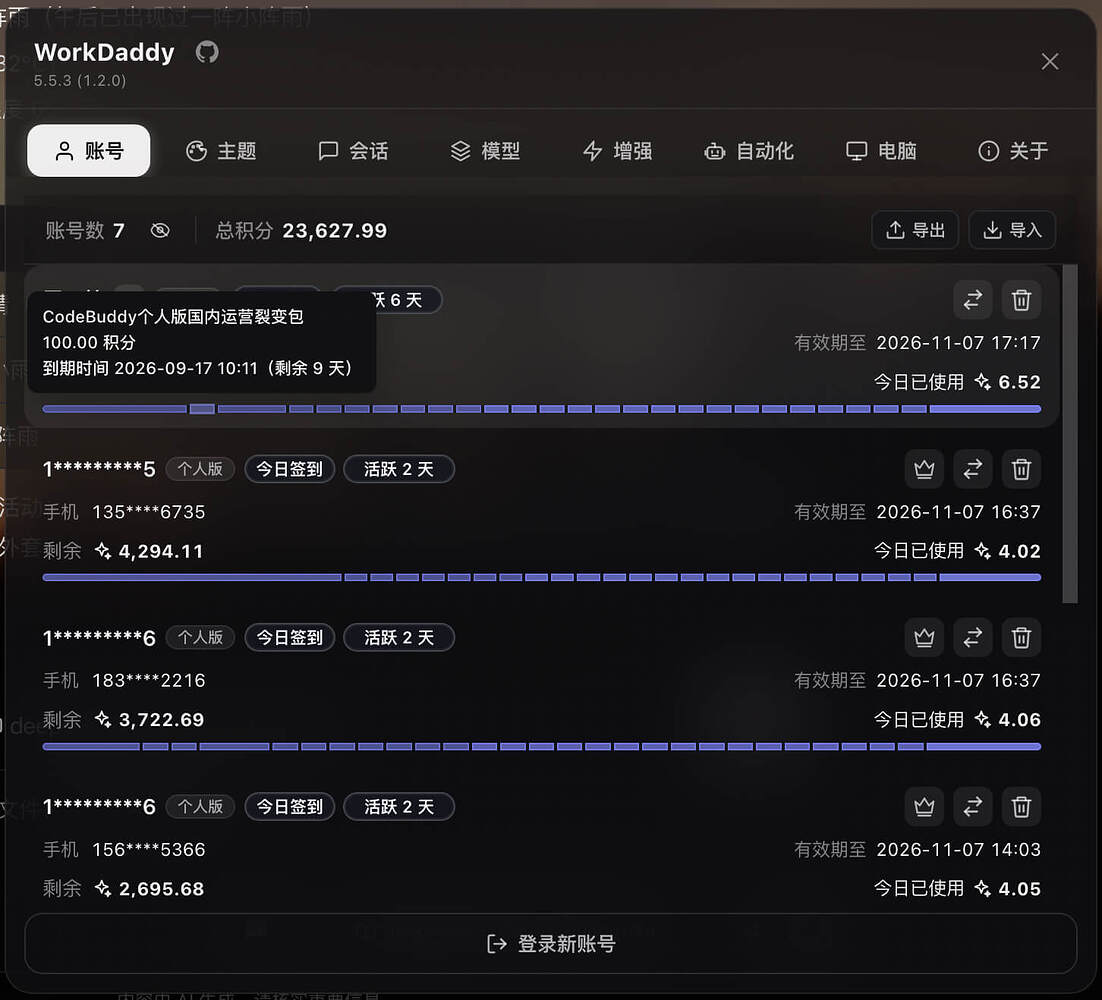Image resolution: width=1102 pixels, height=1000 pixels.
Task: Click the 登录新账号 button
Action: tap(550, 944)
